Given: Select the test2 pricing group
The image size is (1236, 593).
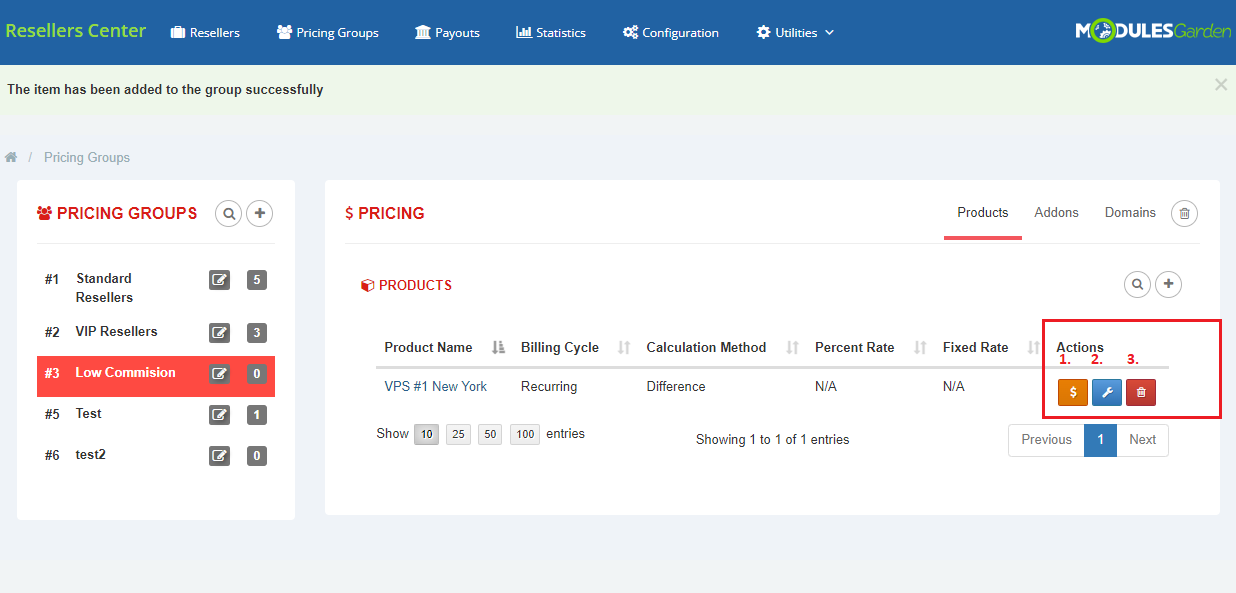Looking at the screenshot, I should [90, 454].
